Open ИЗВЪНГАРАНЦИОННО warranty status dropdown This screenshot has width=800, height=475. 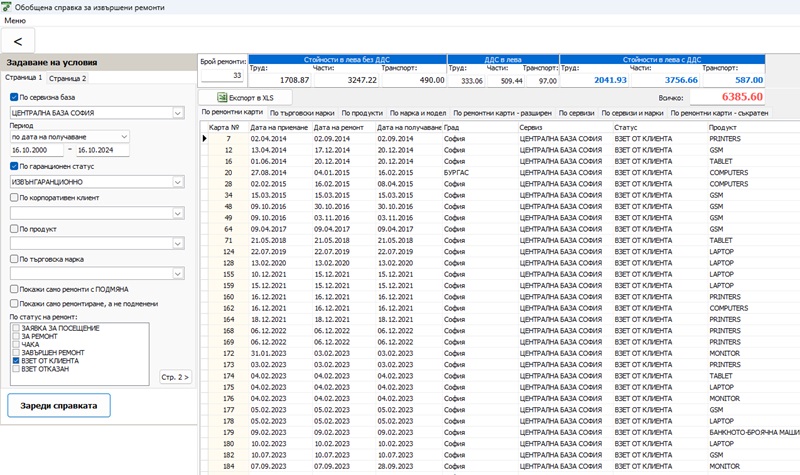178,182
